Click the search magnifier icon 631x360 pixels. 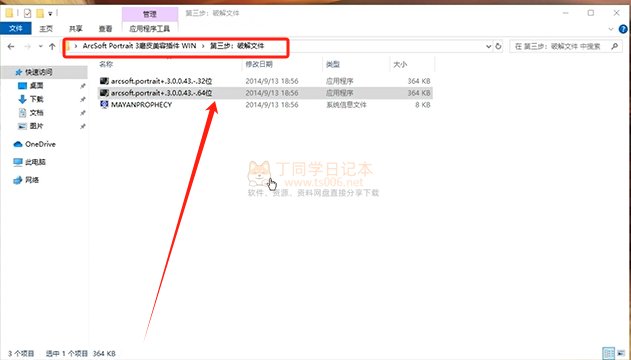[x=615, y=47]
